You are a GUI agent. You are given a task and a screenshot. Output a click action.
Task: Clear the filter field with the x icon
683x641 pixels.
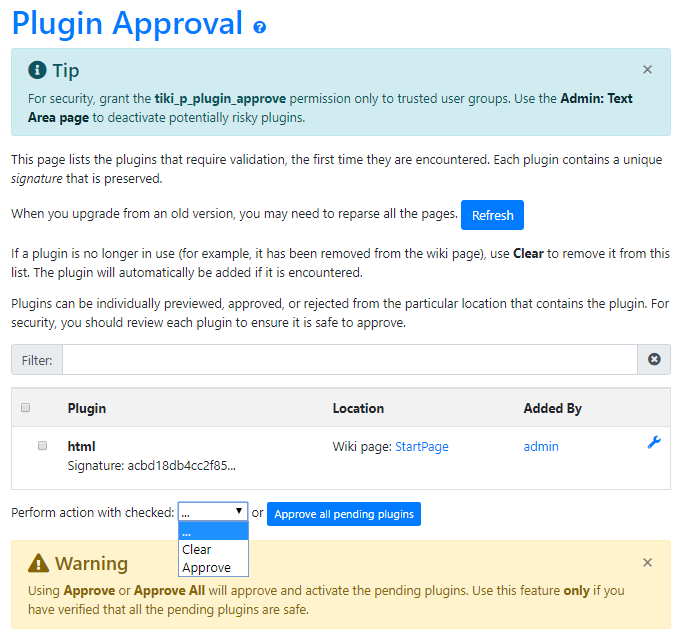click(x=654, y=359)
